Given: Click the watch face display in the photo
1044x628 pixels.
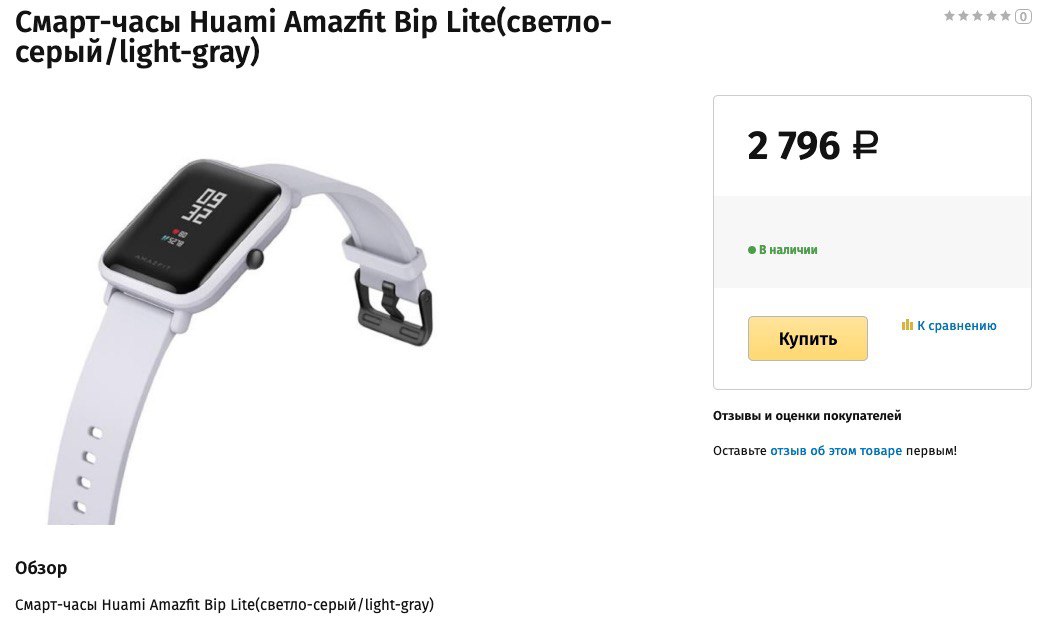Looking at the screenshot, I should point(193,224).
